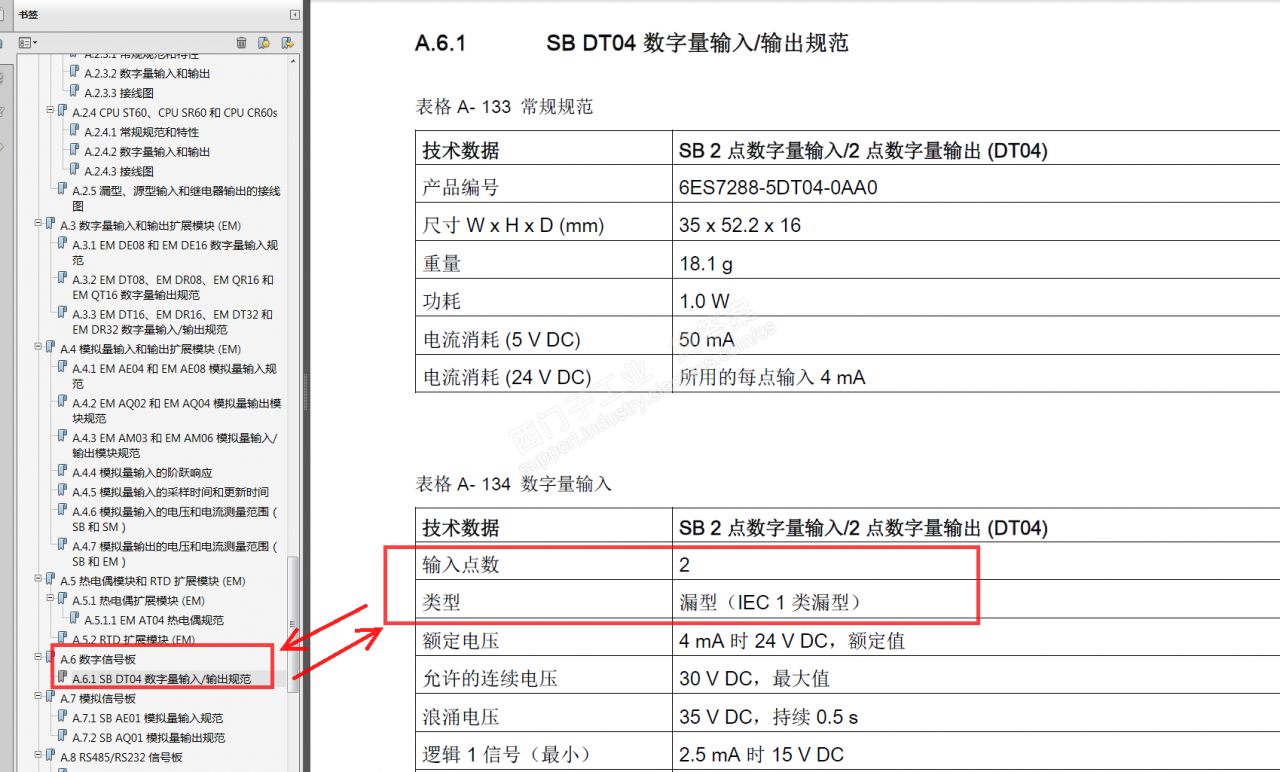Click the bookmark icon beside A.2.4.3 接线图
Image resolution: width=1280 pixels, height=772 pixels.
pyautogui.click(x=75, y=171)
